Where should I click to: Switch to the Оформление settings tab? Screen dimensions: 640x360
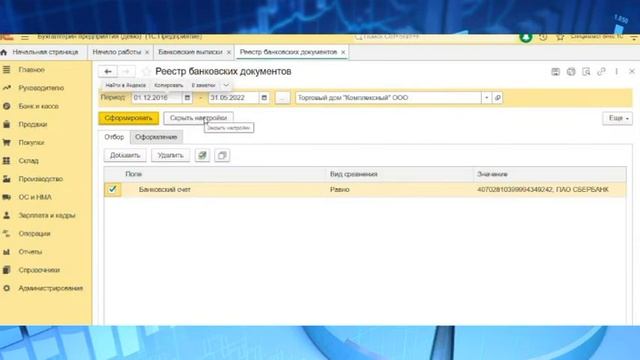156,137
